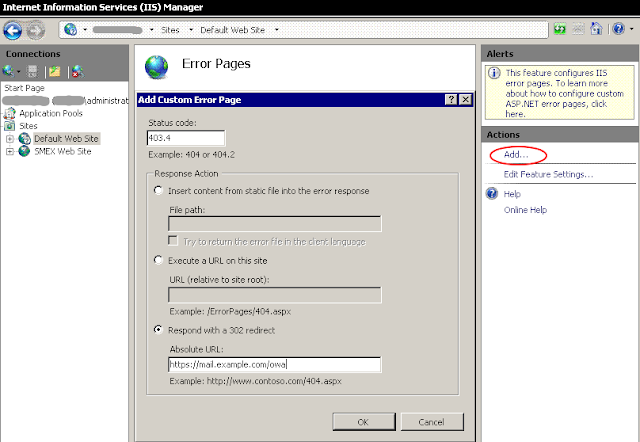Screen dimensions: 640x442
Task: Check Try to return error file in client language
Action: [173, 241]
